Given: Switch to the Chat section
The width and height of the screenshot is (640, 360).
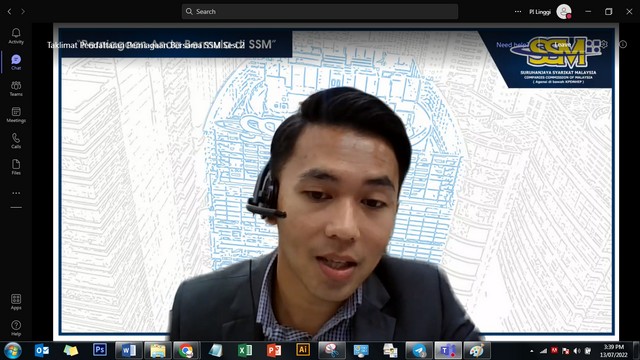Looking at the screenshot, I should pyautogui.click(x=16, y=62).
